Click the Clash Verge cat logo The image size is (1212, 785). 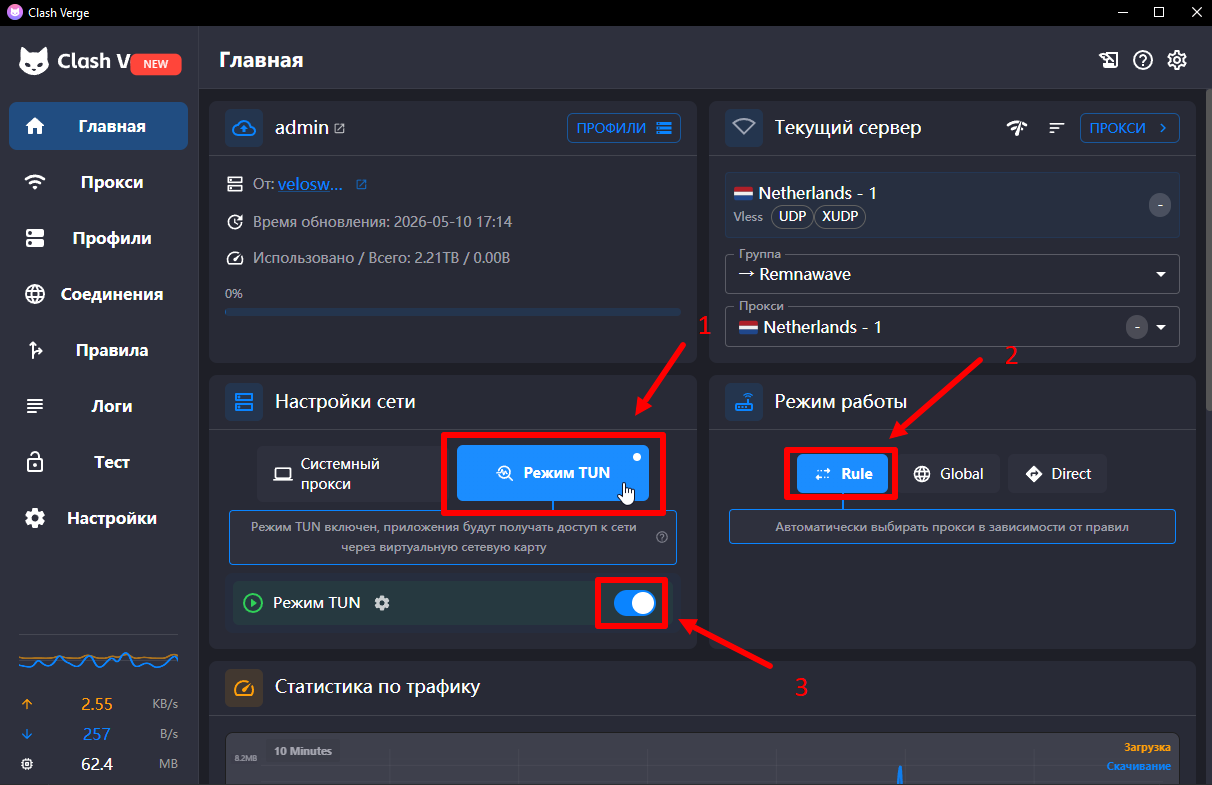[x=34, y=61]
